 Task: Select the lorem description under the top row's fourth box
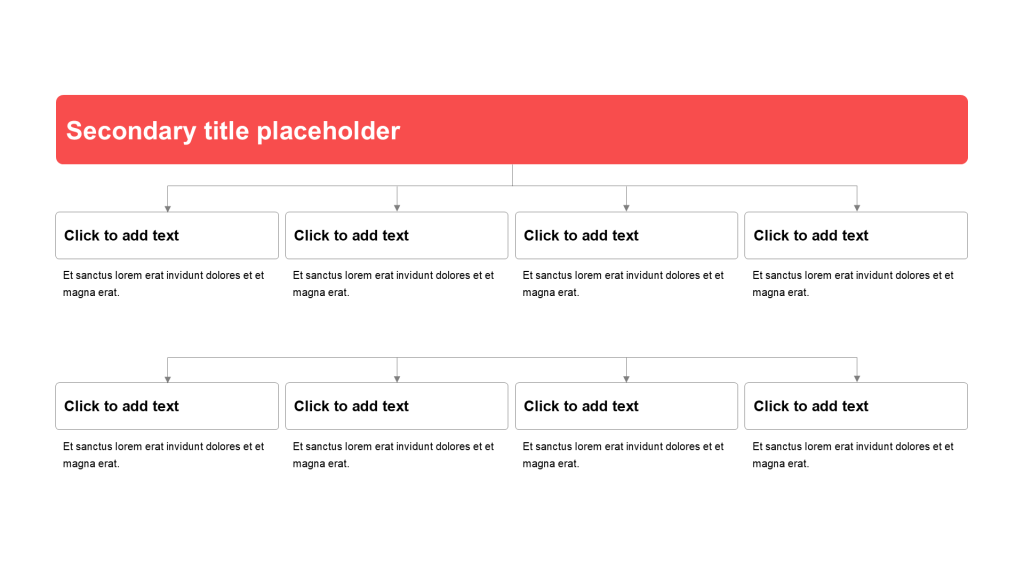[853, 284]
